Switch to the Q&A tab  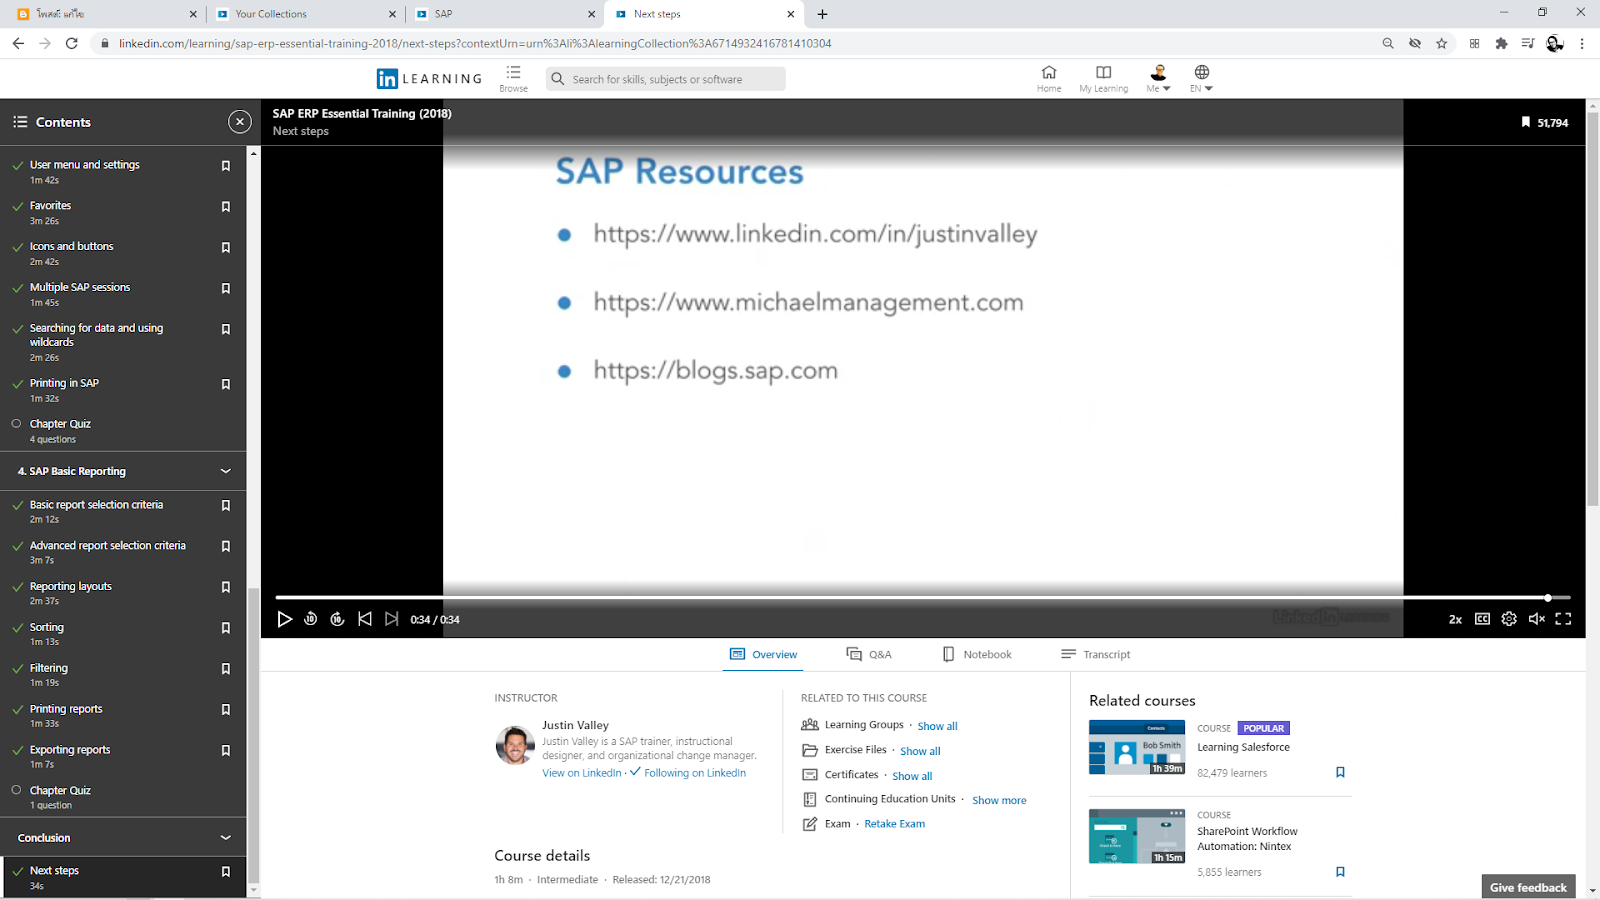pos(869,654)
